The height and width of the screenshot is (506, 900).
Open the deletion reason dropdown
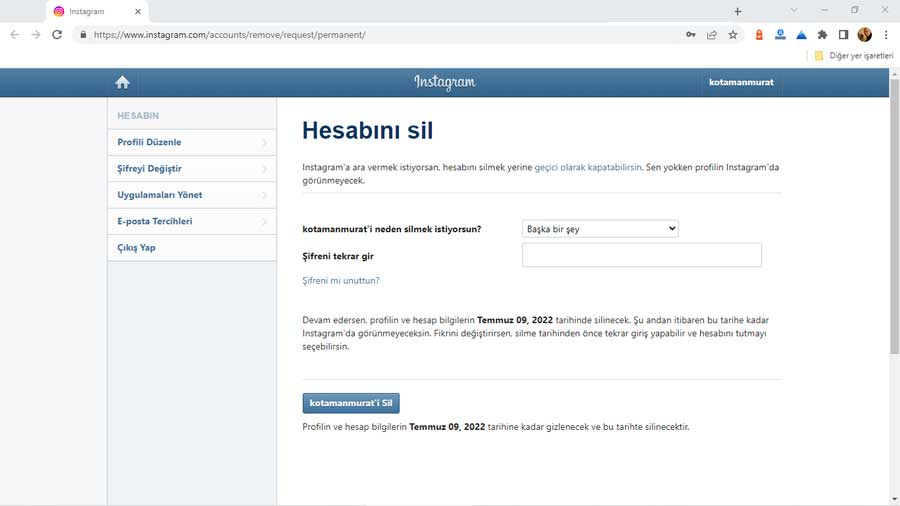(x=600, y=229)
